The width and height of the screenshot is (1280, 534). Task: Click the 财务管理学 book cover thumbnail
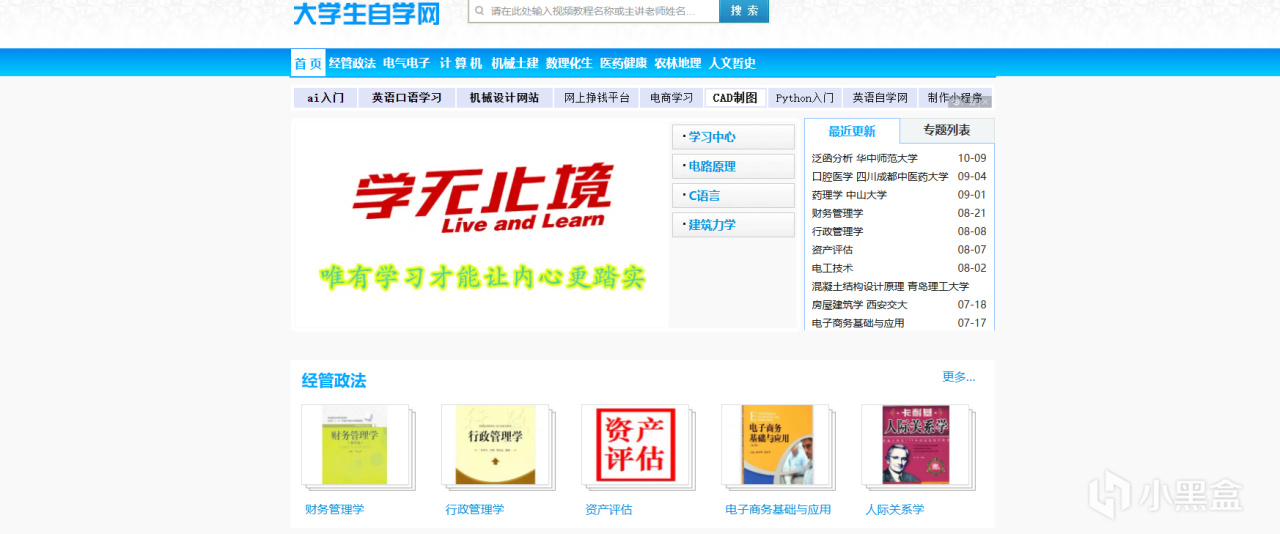tap(356, 445)
